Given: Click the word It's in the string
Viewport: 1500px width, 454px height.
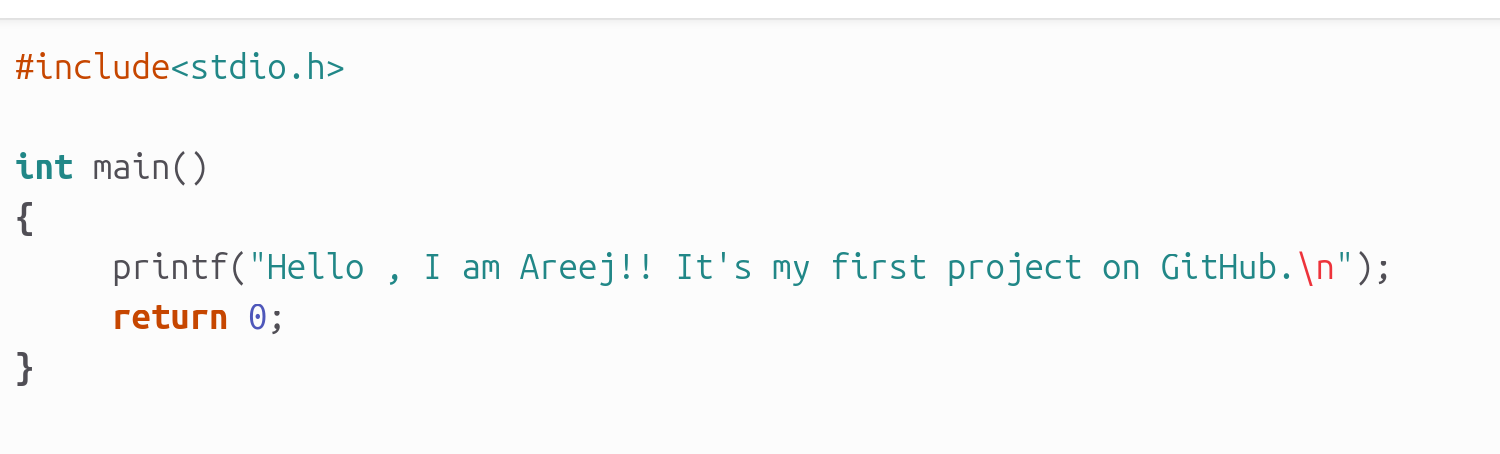Looking at the screenshot, I should (x=714, y=267).
